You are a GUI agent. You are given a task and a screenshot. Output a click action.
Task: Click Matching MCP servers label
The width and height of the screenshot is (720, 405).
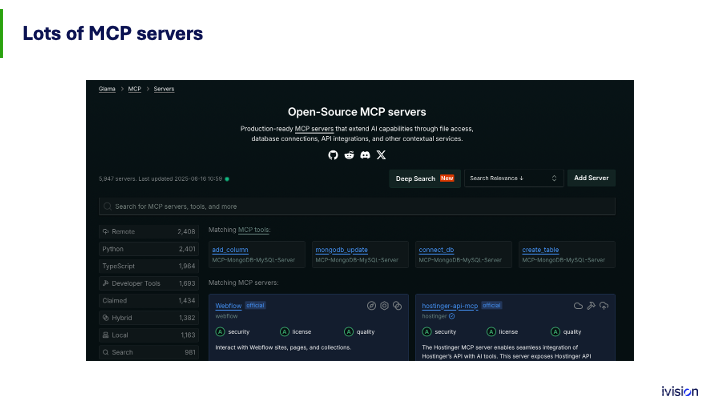tap(243, 283)
